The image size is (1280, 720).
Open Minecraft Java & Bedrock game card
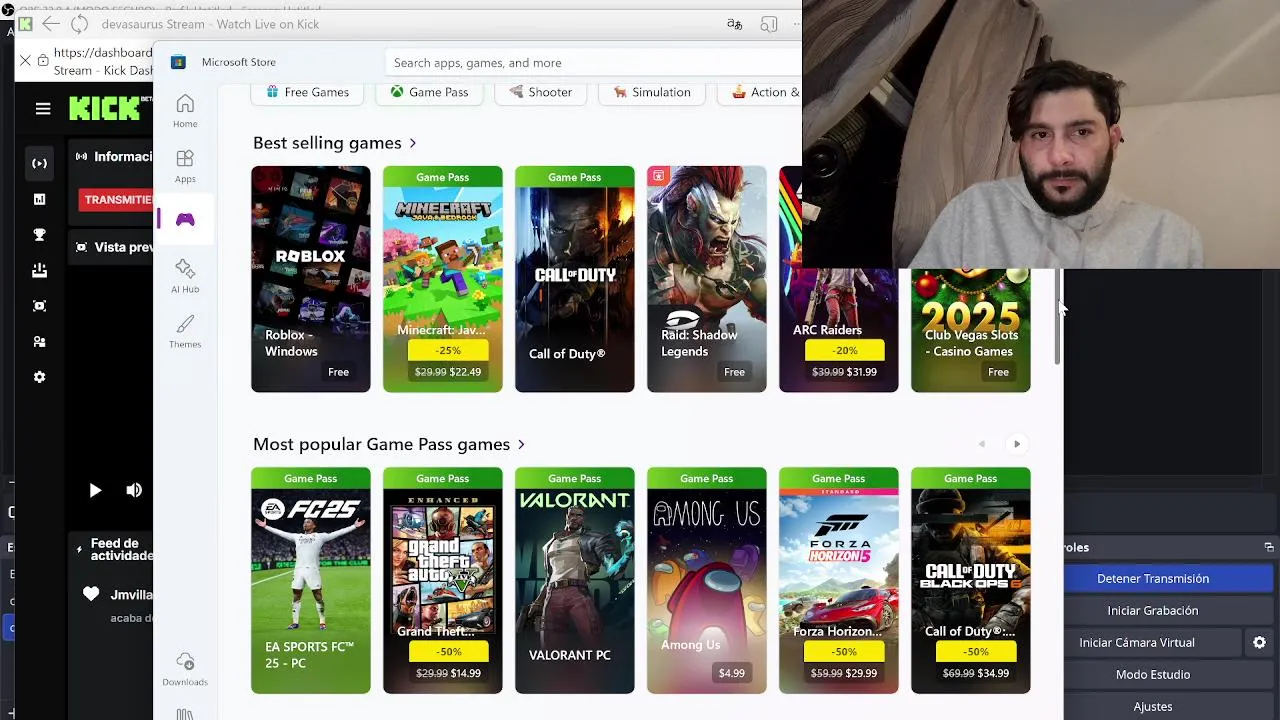point(443,279)
